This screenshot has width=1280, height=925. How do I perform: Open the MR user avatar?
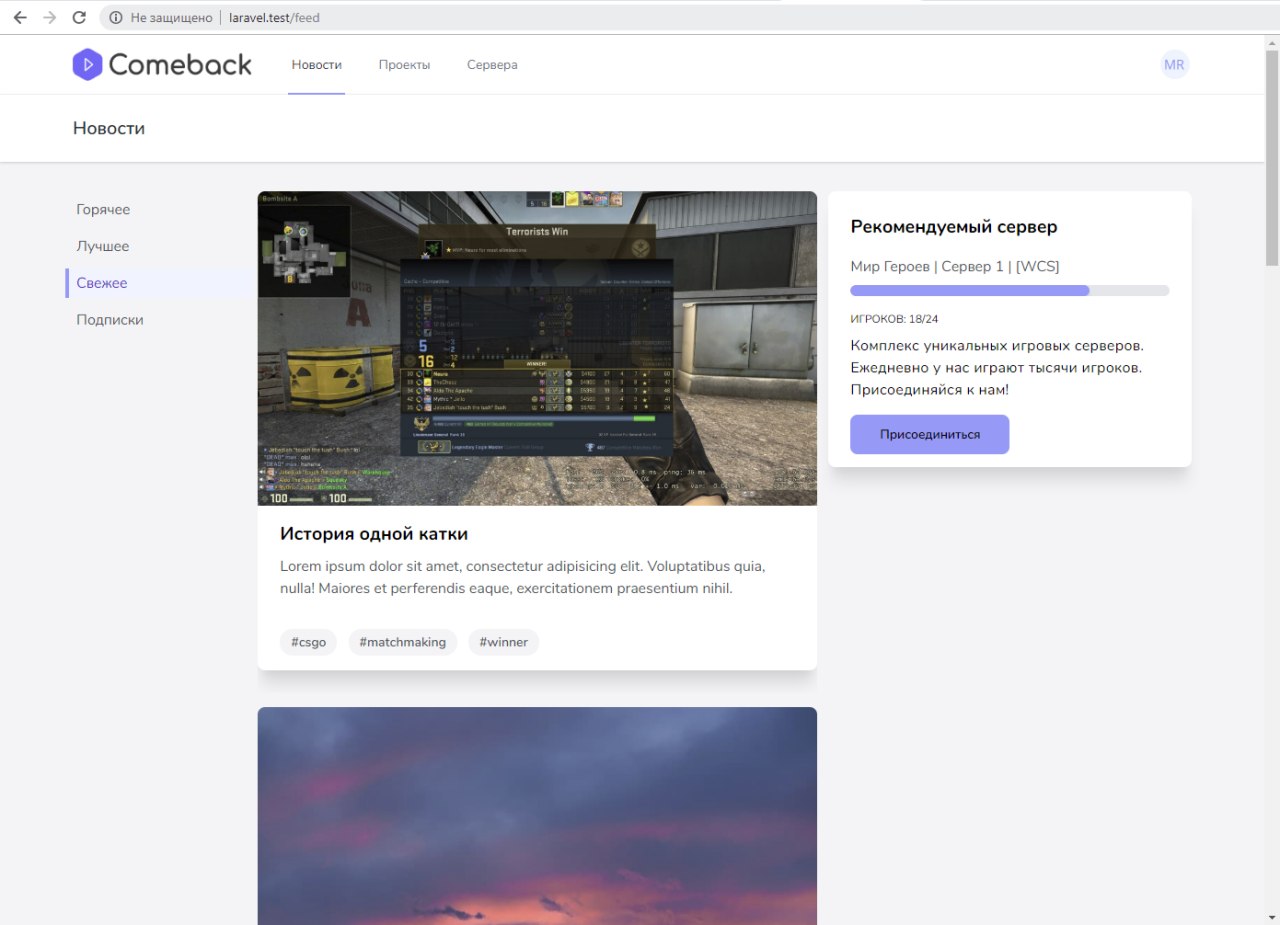[x=1174, y=65]
